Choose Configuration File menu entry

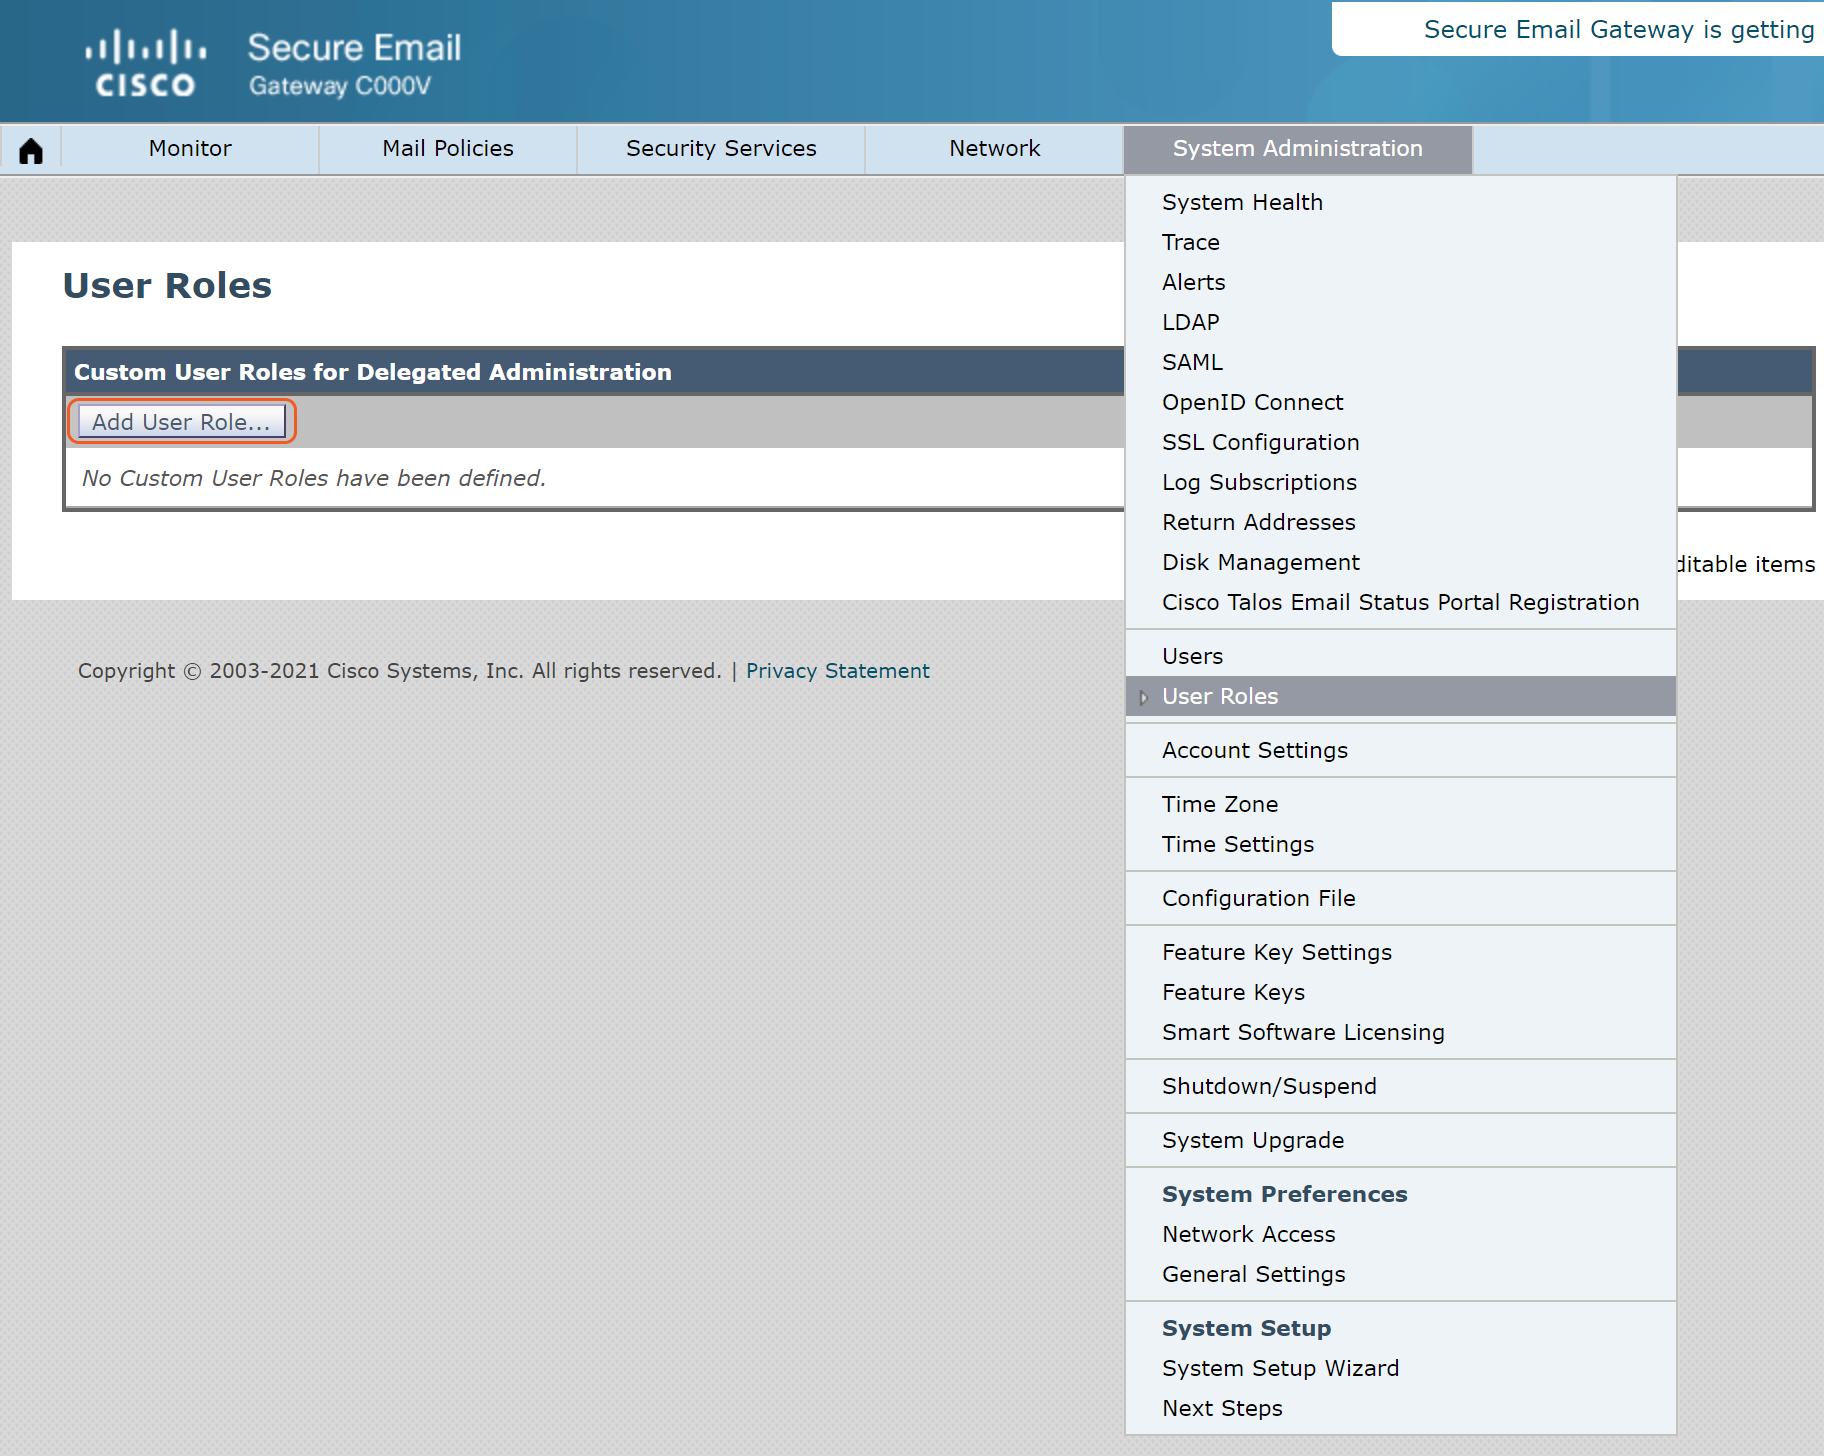coord(1258,898)
